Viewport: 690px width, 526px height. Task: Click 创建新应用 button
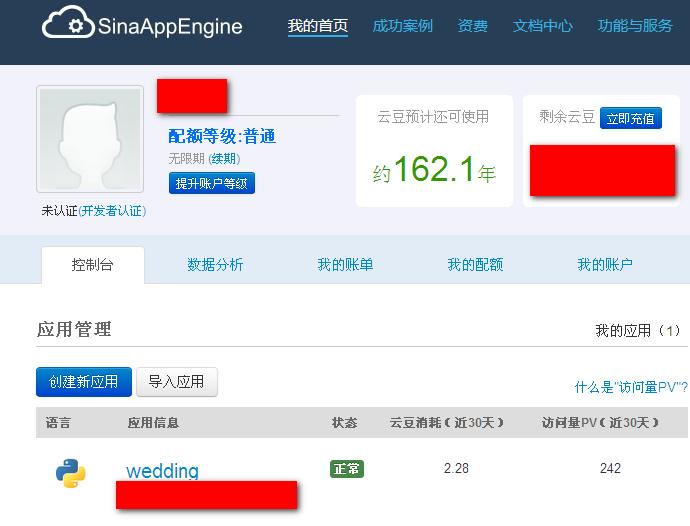[84, 382]
